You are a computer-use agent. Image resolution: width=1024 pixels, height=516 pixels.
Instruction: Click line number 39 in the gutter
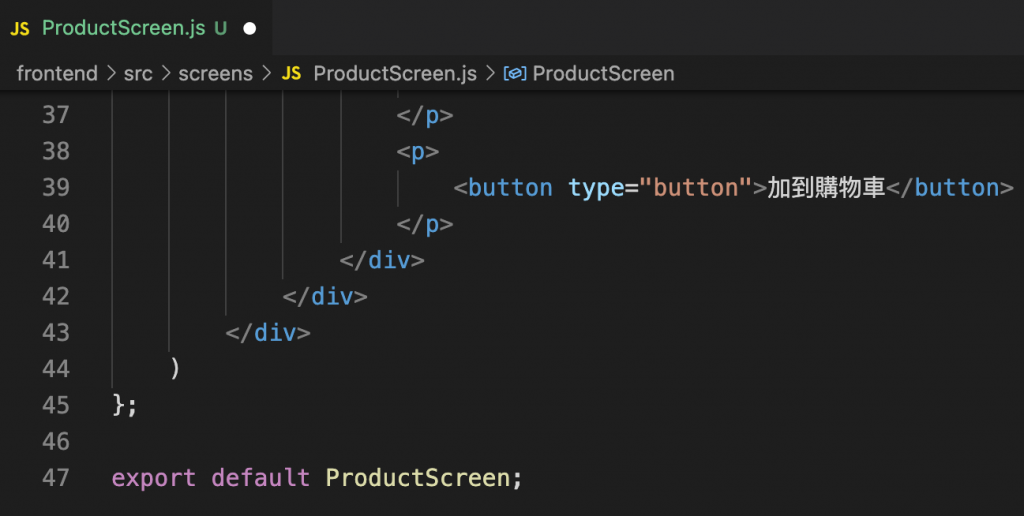(x=56, y=188)
